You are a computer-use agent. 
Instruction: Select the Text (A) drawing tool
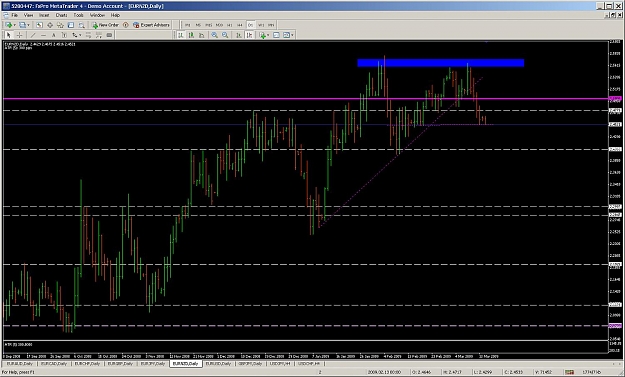[53, 35]
